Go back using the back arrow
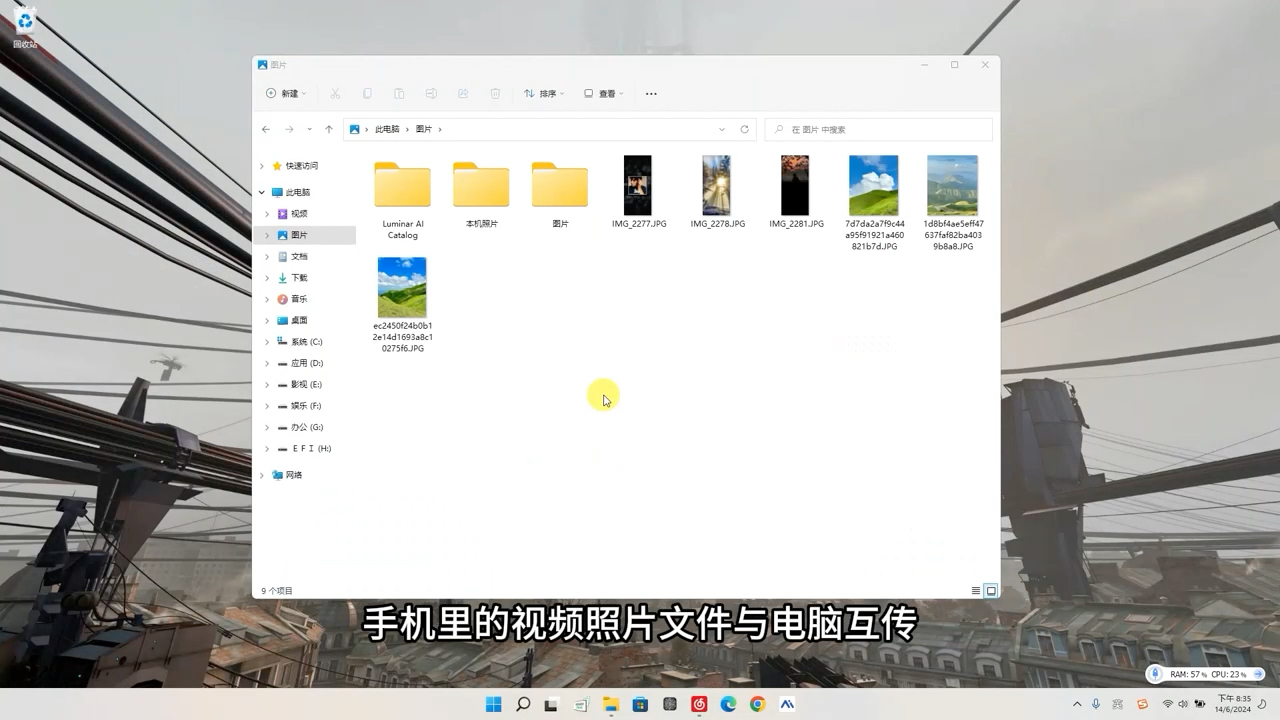The width and height of the screenshot is (1280, 720). point(266,129)
